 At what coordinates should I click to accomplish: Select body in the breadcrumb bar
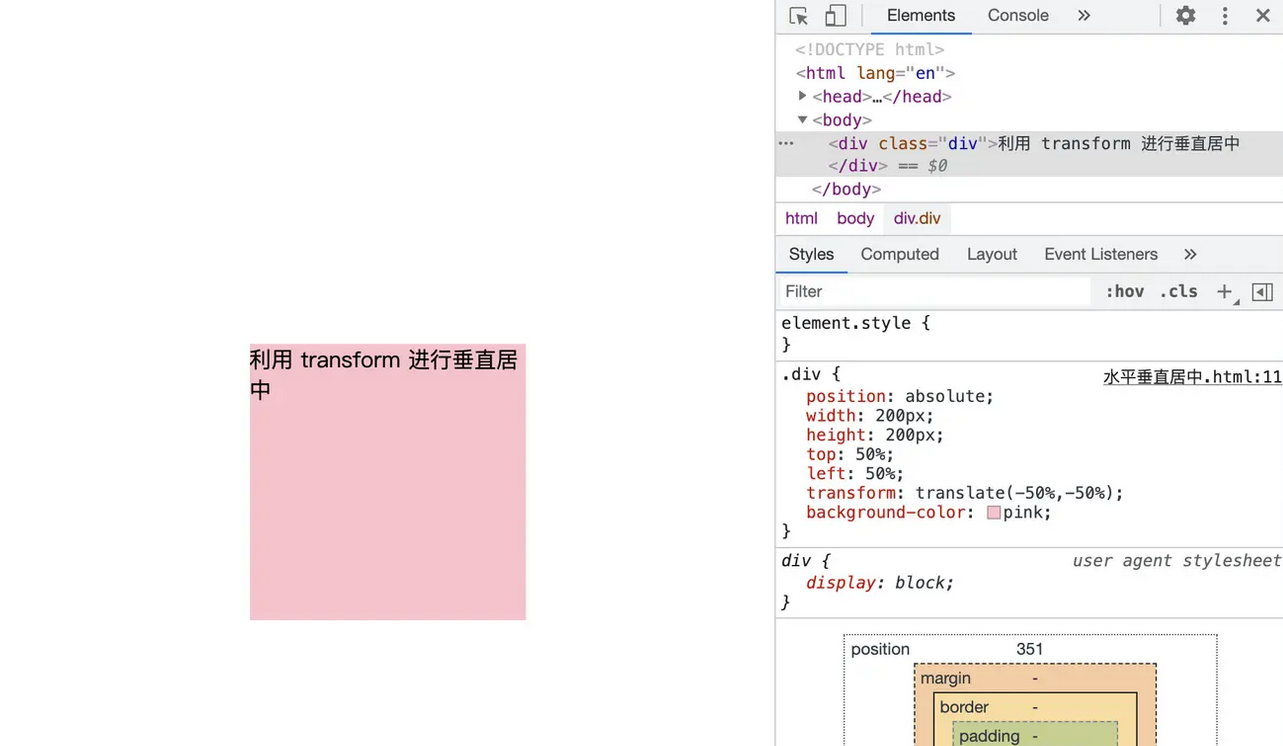click(855, 218)
